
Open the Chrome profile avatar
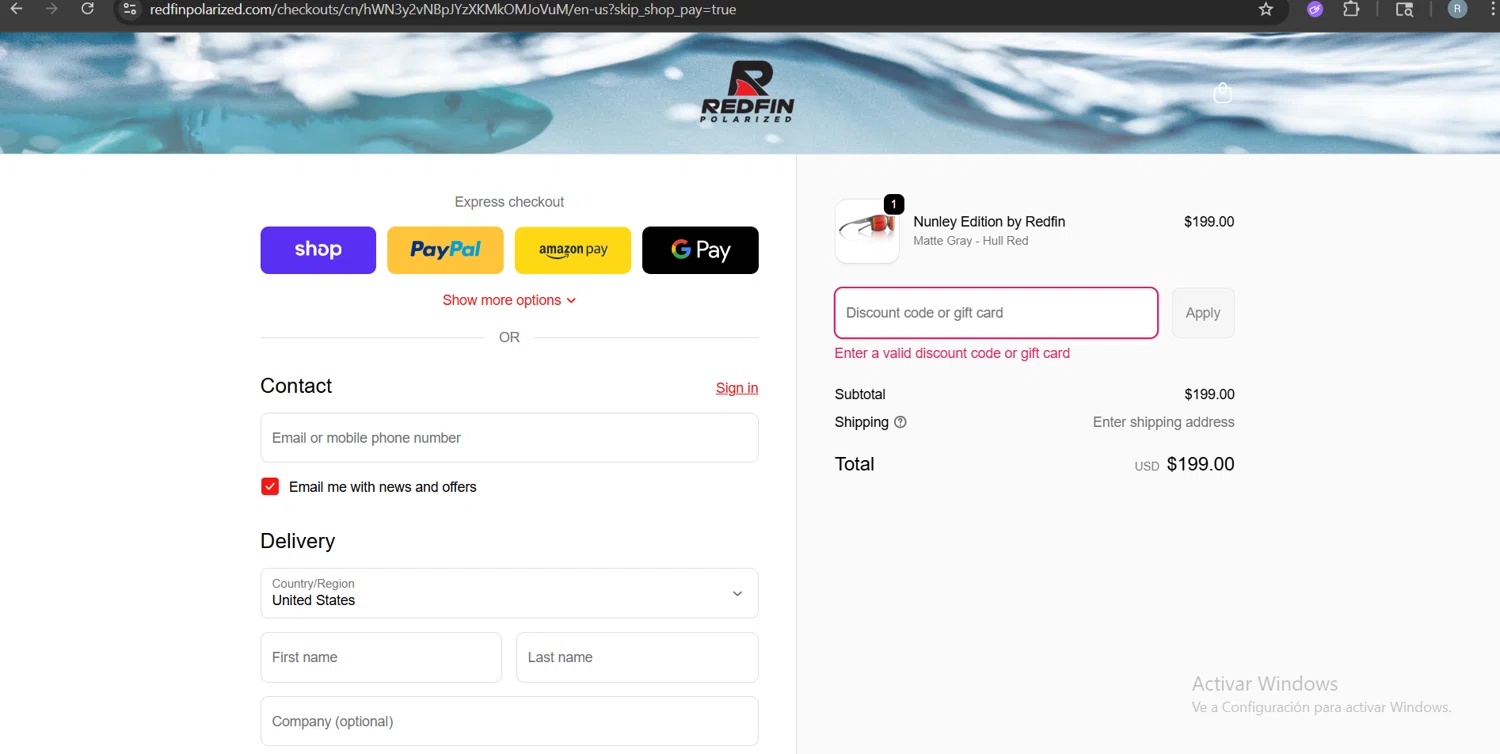pos(1457,9)
